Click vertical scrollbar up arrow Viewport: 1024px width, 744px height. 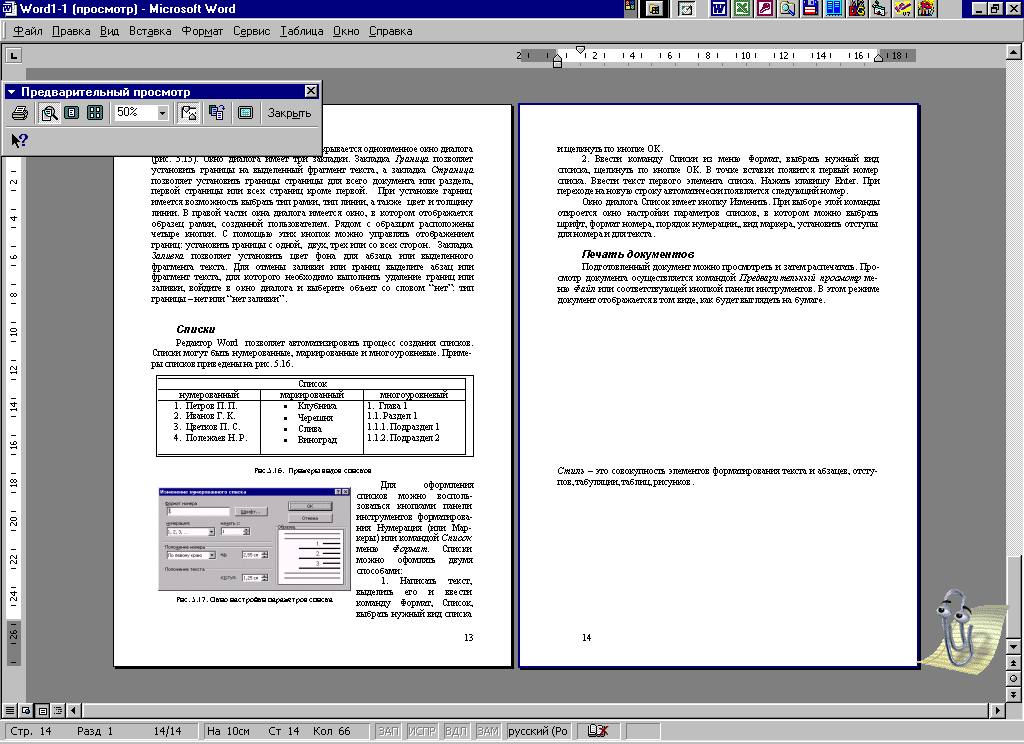pos(1014,52)
